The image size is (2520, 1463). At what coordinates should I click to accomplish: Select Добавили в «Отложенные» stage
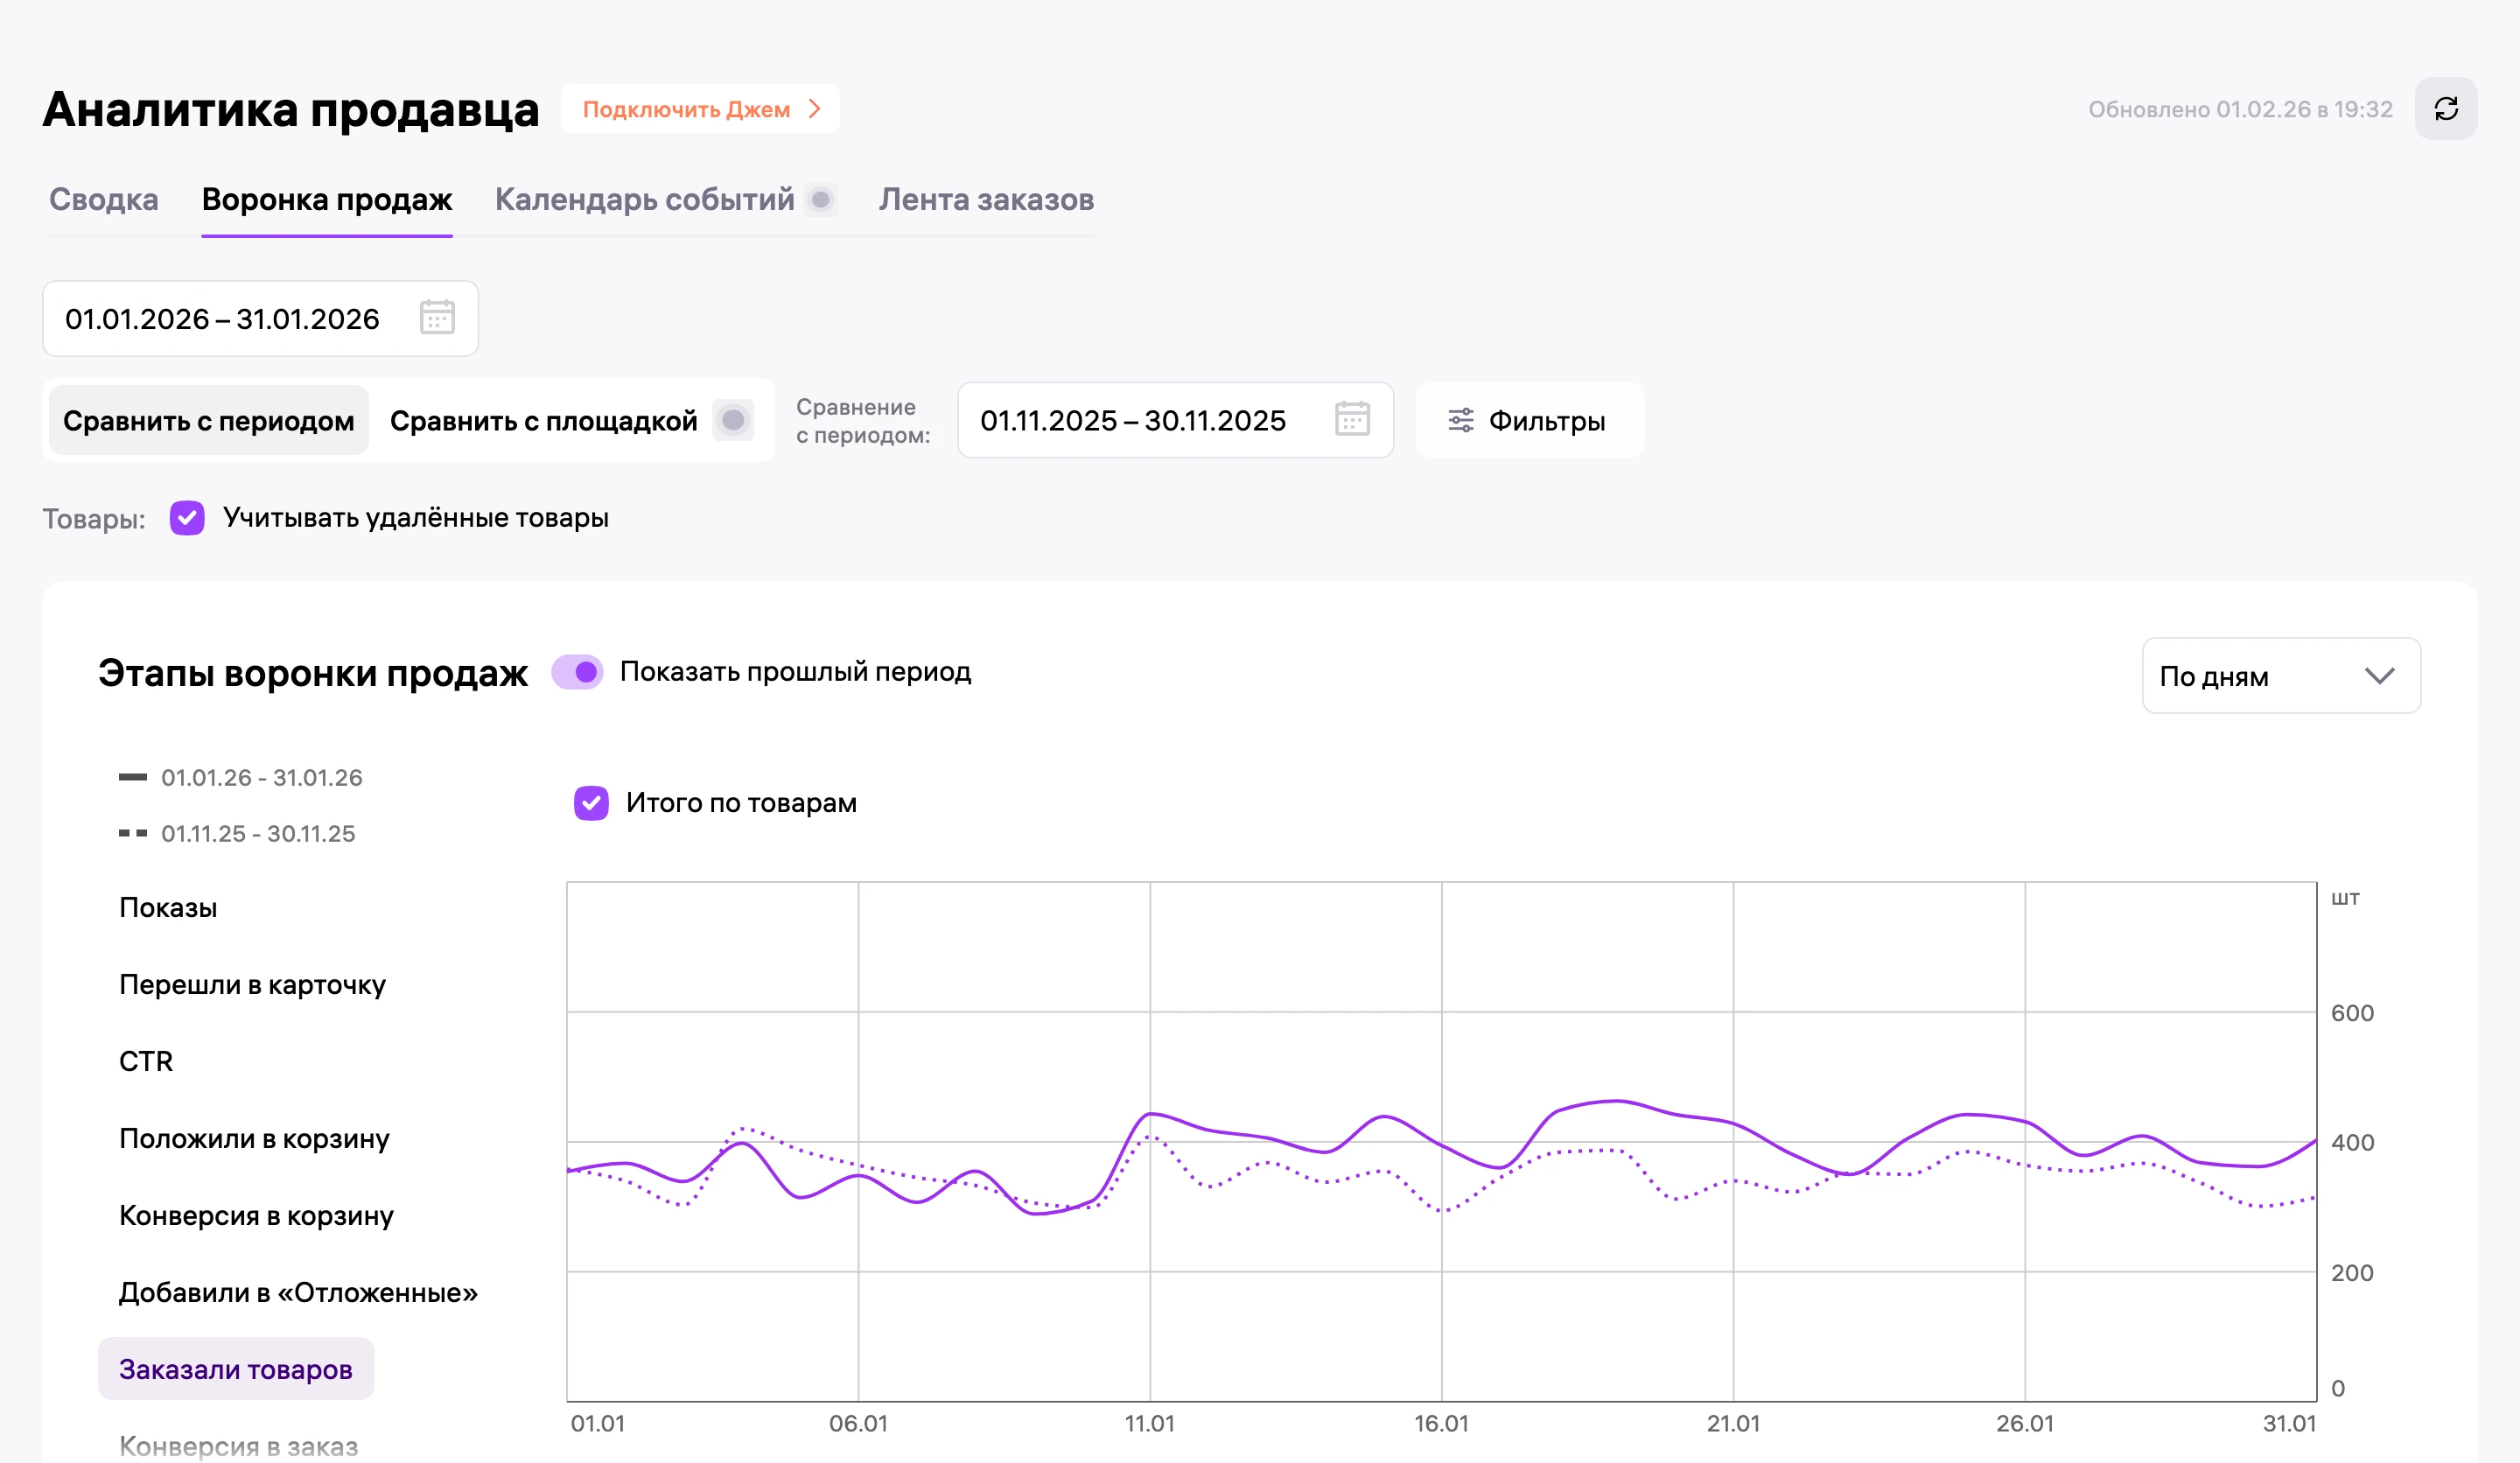298,1293
